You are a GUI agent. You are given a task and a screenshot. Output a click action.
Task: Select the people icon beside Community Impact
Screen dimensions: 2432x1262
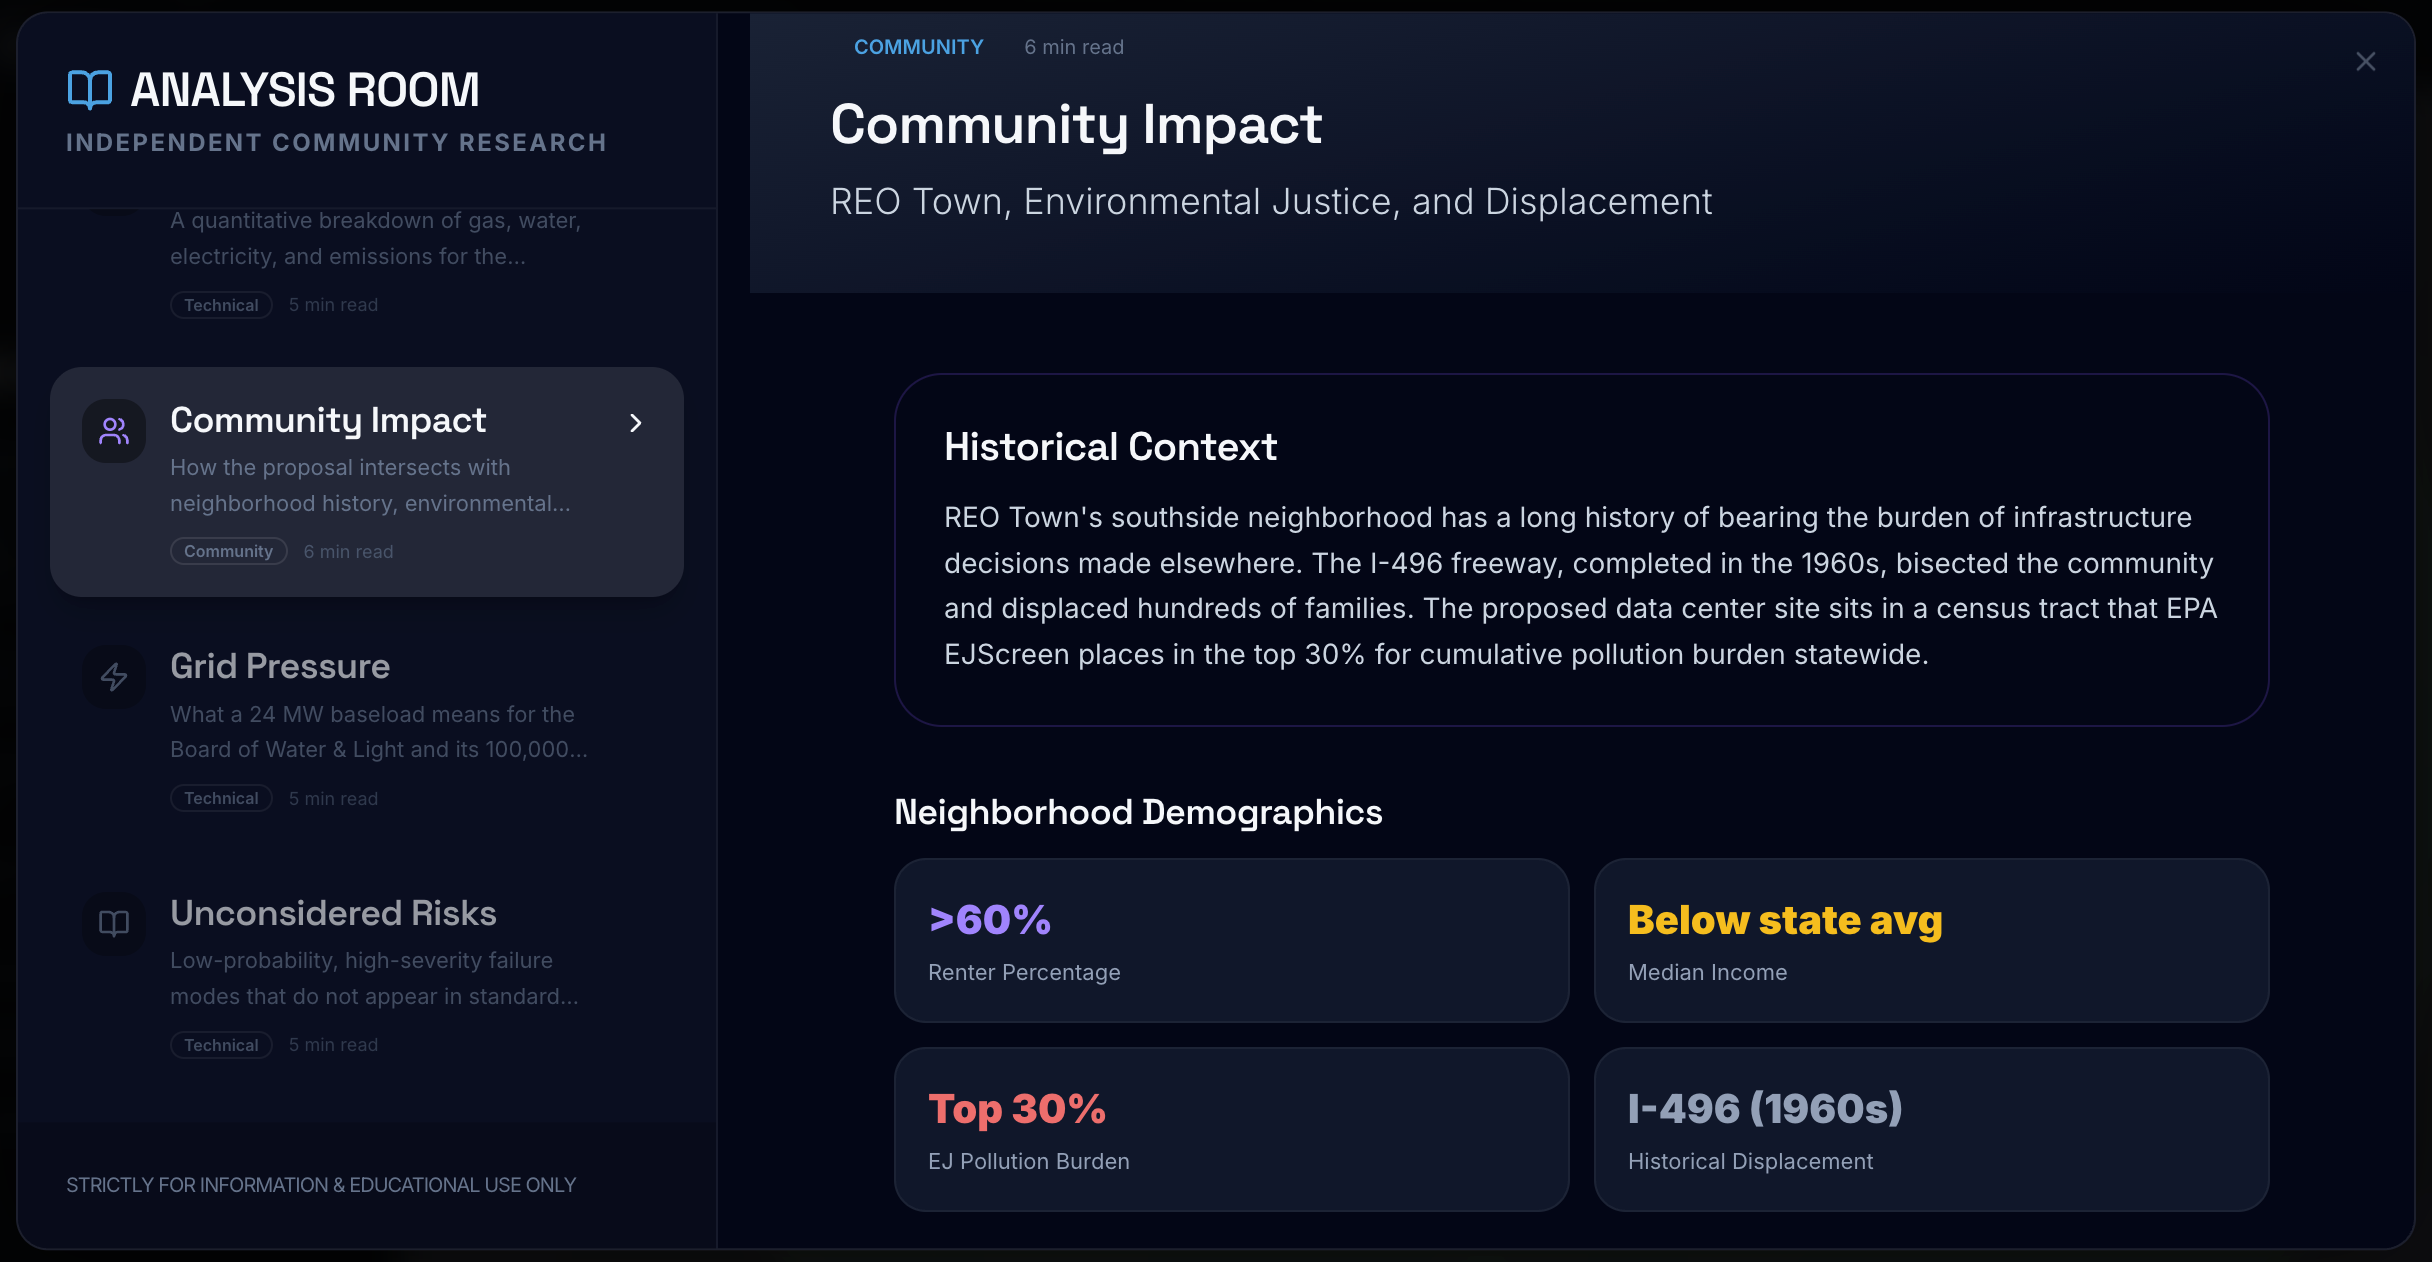coord(113,430)
